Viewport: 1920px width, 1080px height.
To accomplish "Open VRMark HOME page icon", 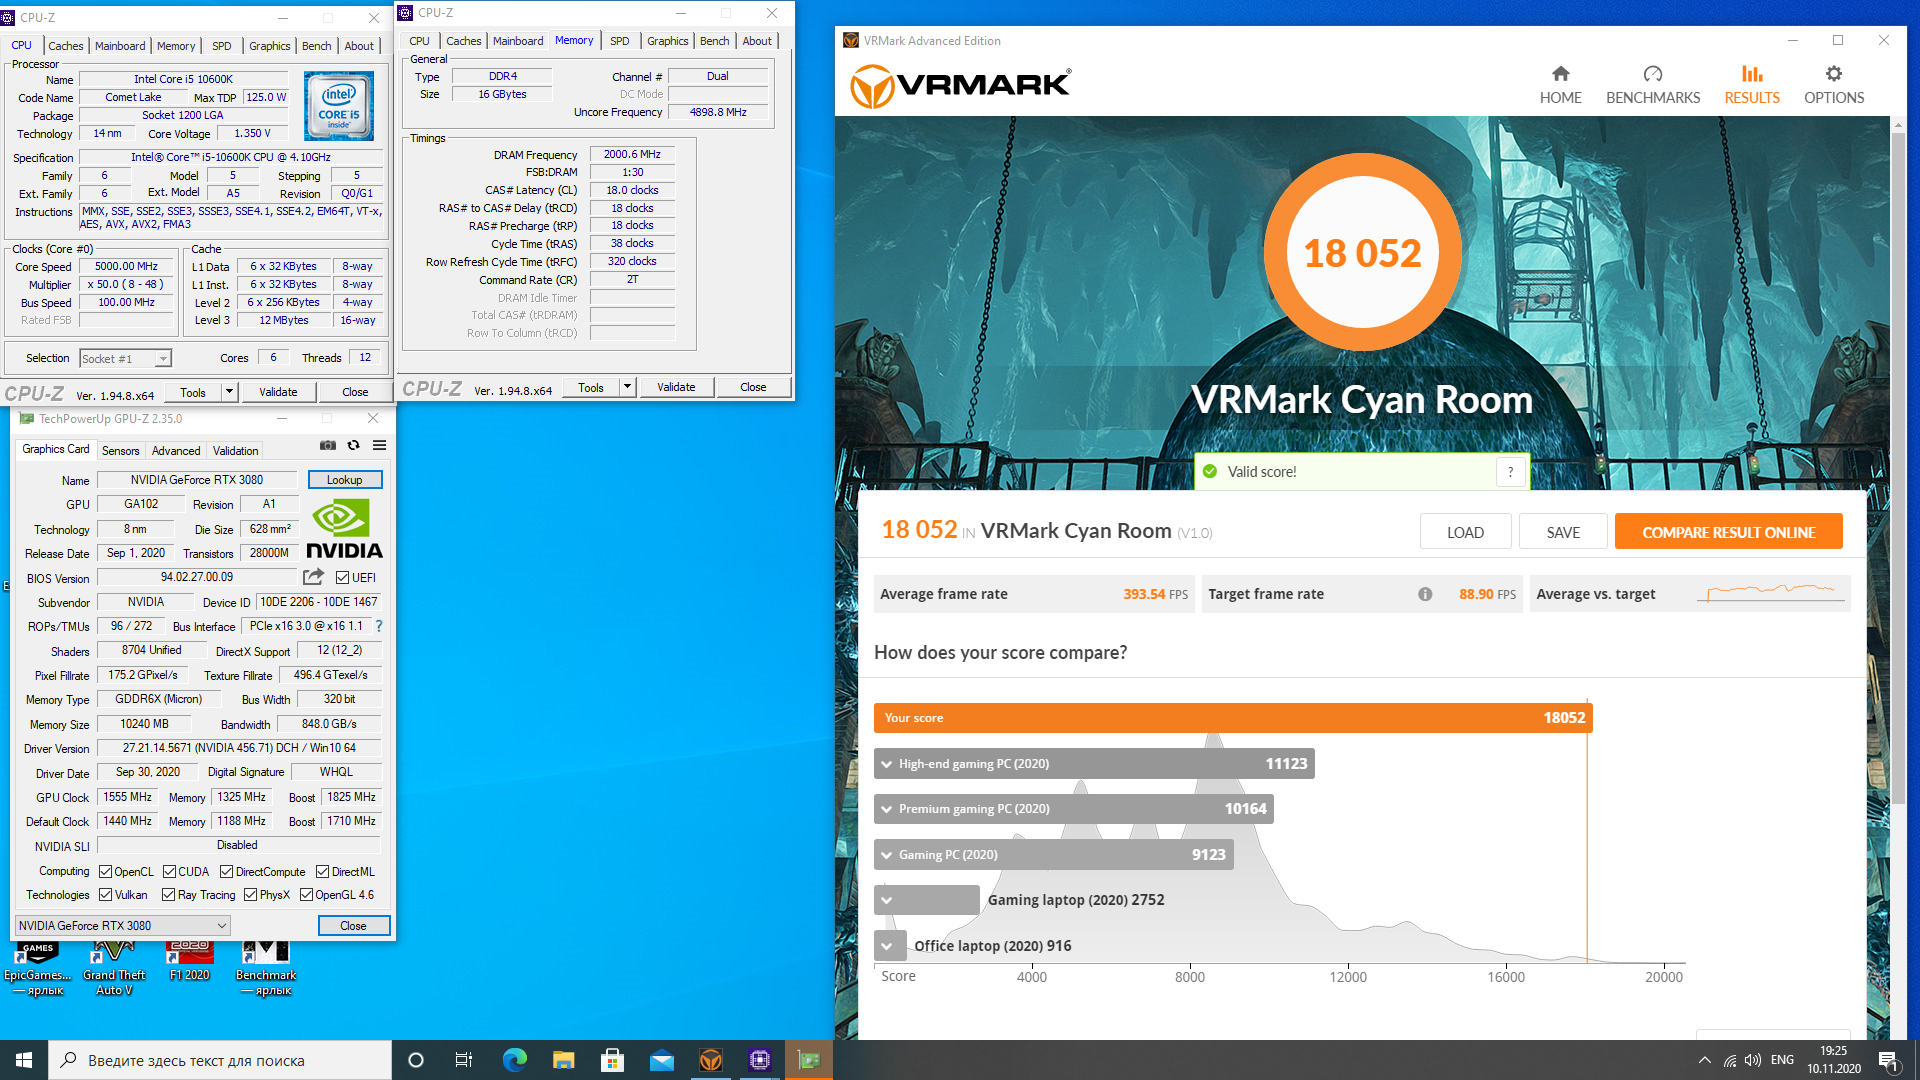I will coord(1560,74).
